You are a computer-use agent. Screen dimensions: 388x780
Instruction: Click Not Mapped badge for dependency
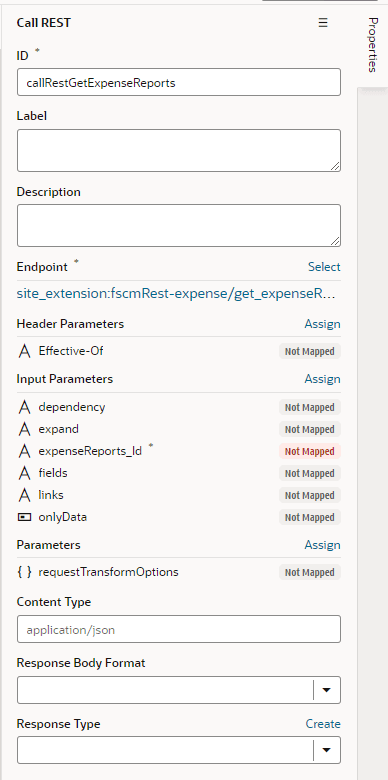pos(309,407)
